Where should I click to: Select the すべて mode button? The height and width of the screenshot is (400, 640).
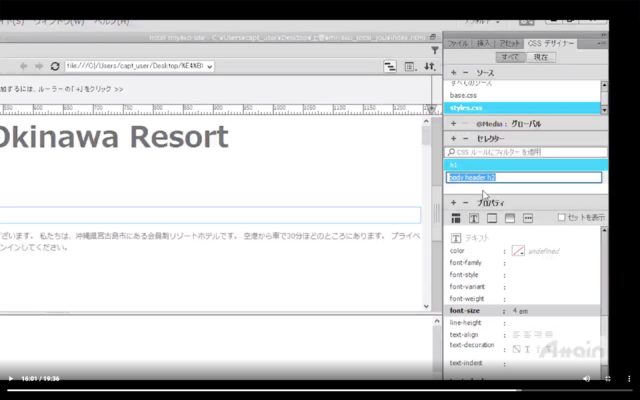click(510, 57)
